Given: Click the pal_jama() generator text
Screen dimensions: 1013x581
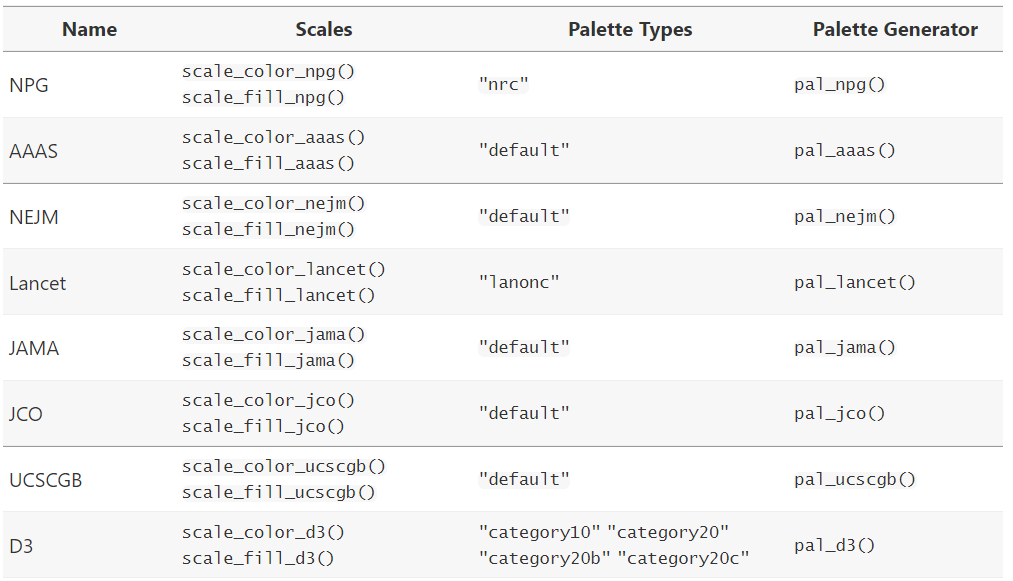Looking at the screenshot, I should point(845,348).
